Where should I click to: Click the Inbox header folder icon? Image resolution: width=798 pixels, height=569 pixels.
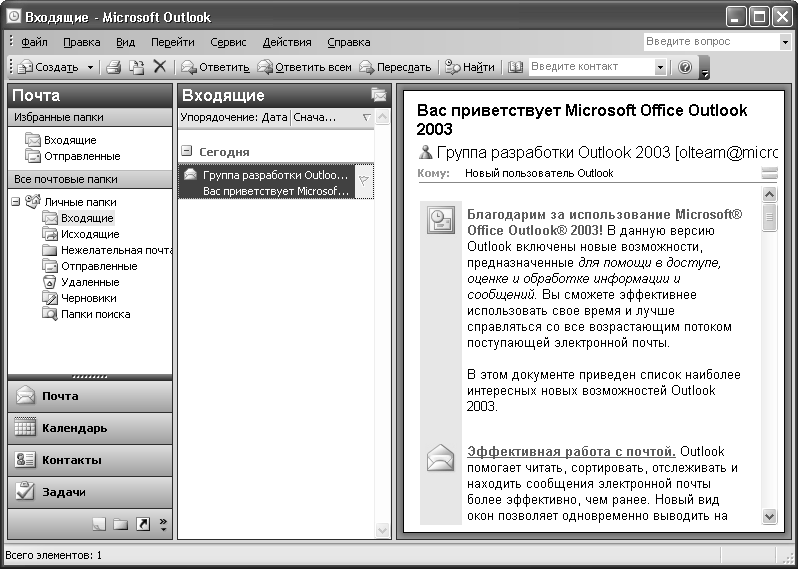[379, 95]
